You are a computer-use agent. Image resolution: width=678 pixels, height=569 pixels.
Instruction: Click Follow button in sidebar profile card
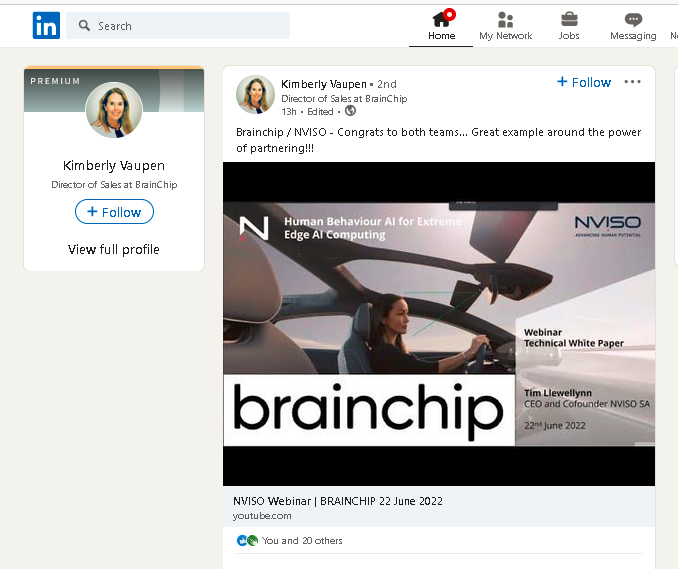tap(114, 212)
